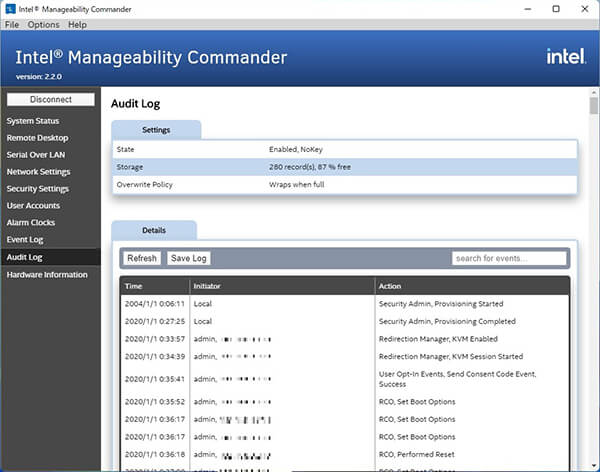The image size is (600, 472).
Task: Click the Audit Log page heading
Action: [x=135, y=104]
